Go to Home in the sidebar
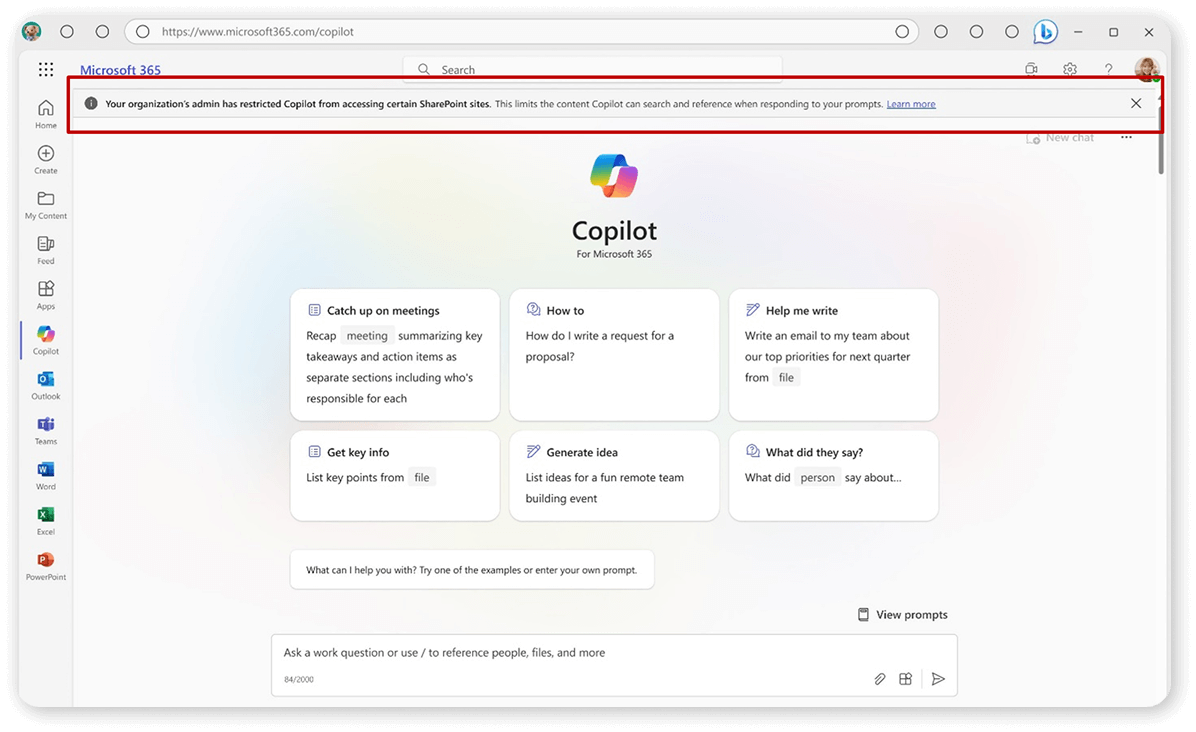 pos(46,114)
